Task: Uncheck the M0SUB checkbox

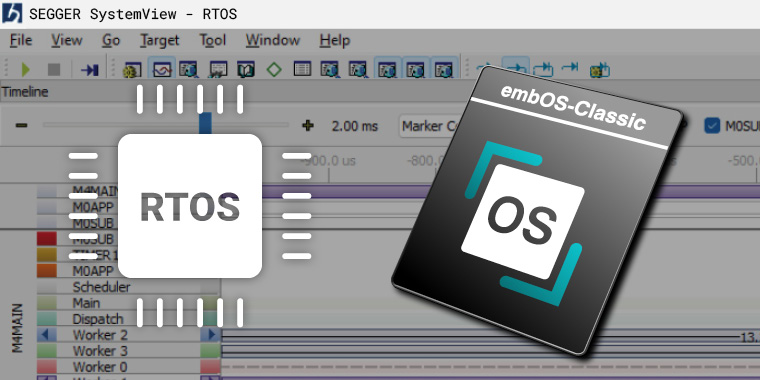Action: coord(712,126)
